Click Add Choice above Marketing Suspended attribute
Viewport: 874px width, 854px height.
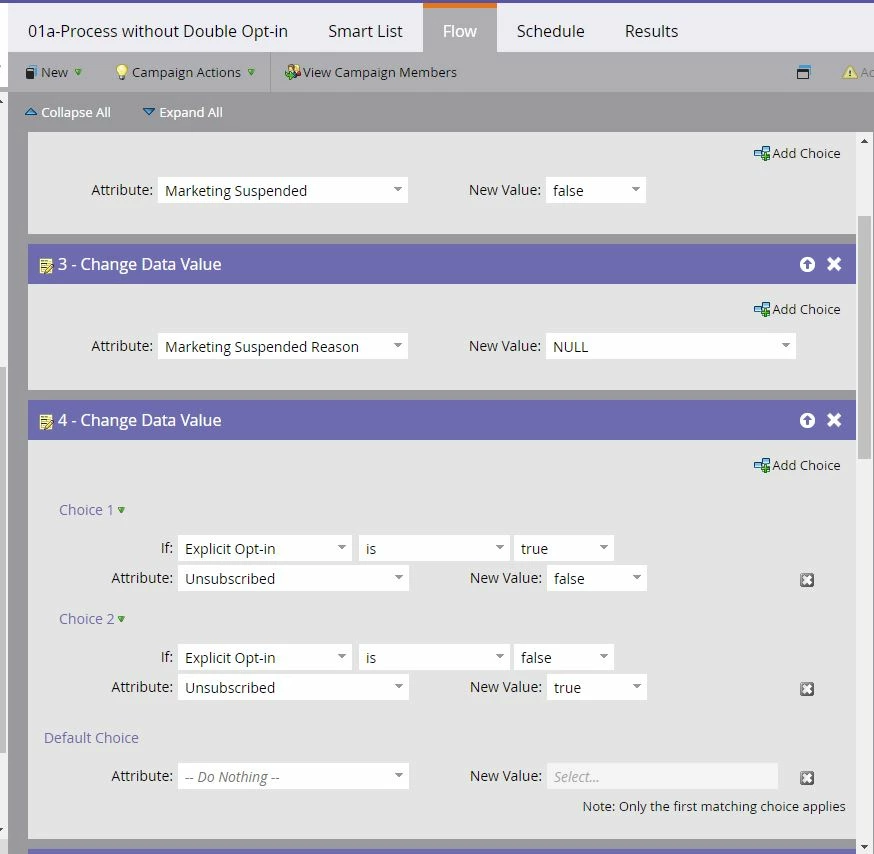pyautogui.click(x=797, y=153)
